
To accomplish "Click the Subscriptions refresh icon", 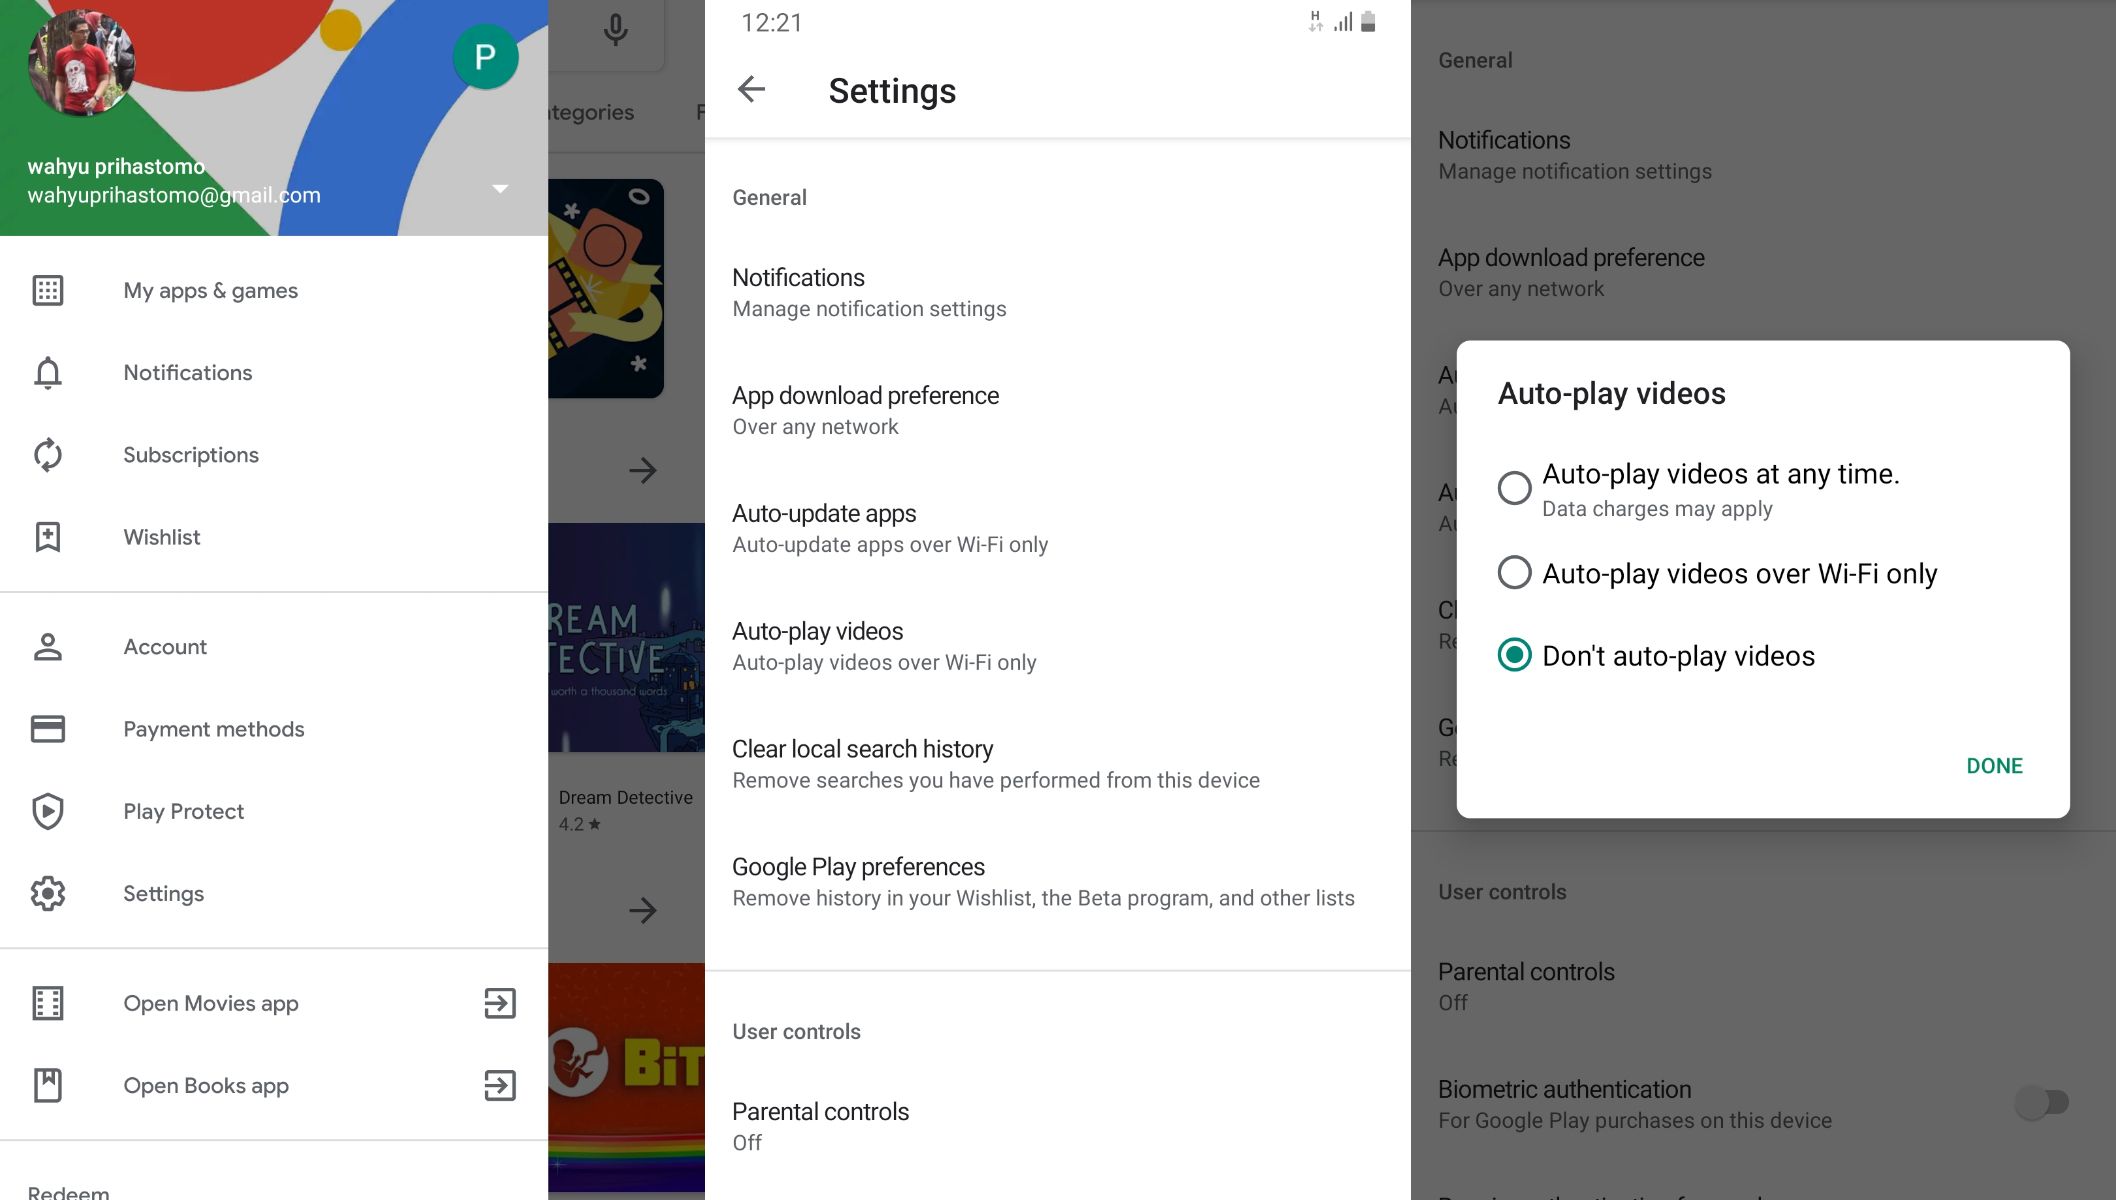I will [48, 455].
